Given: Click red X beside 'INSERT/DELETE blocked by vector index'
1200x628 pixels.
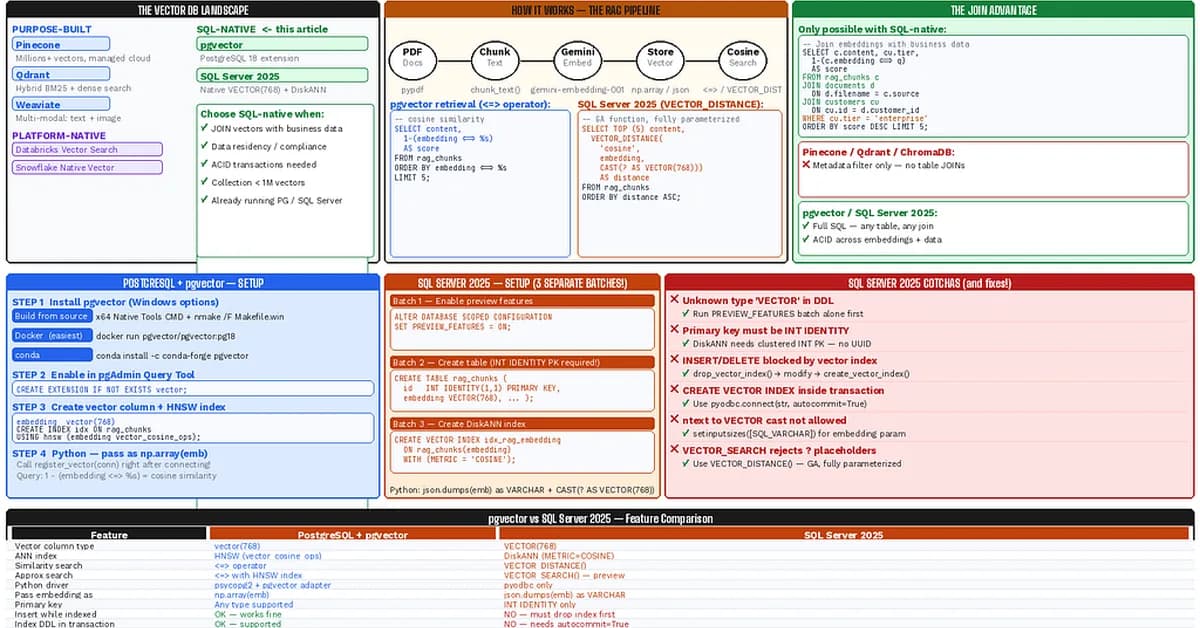Looking at the screenshot, I should tap(674, 359).
